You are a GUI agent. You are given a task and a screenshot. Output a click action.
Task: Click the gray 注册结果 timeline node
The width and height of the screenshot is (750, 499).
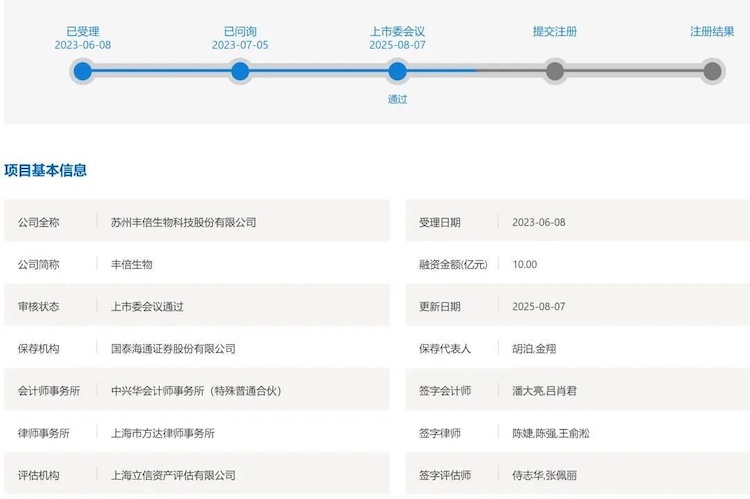[712, 71]
